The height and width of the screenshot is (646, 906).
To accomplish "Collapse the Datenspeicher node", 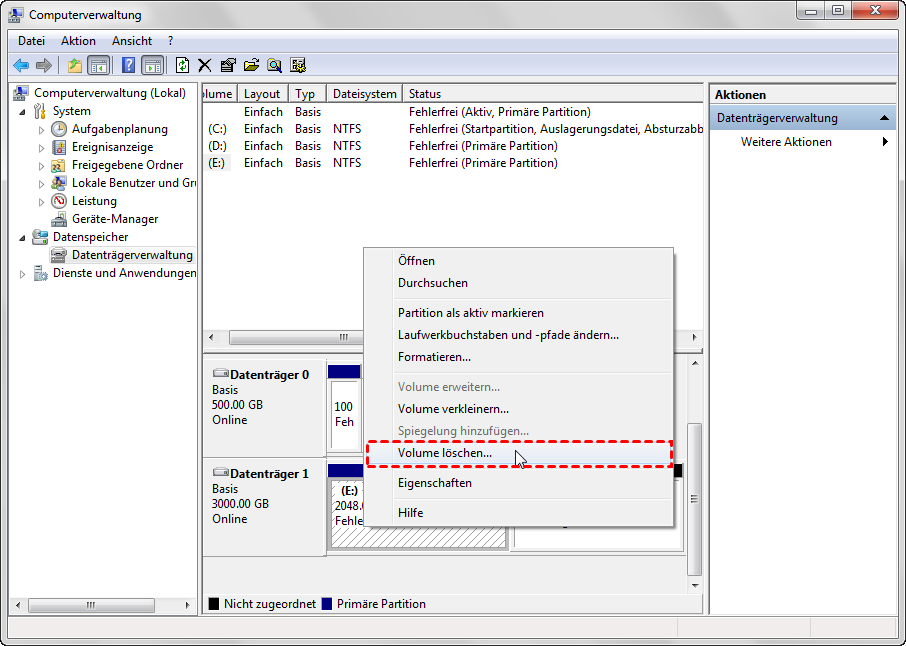I will [x=23, y=237].
